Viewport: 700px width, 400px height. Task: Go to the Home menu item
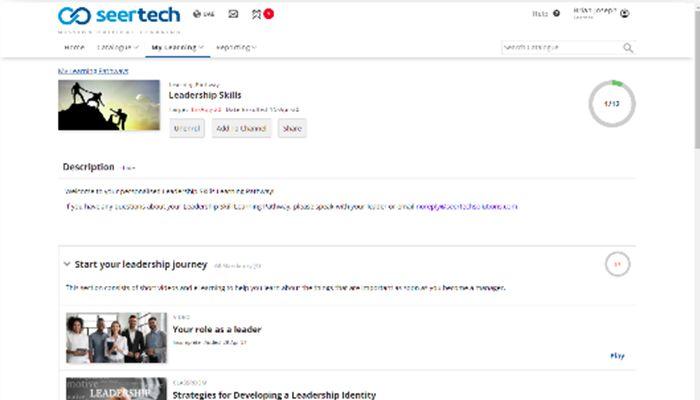pyautogui.click(x=74, y=47)
